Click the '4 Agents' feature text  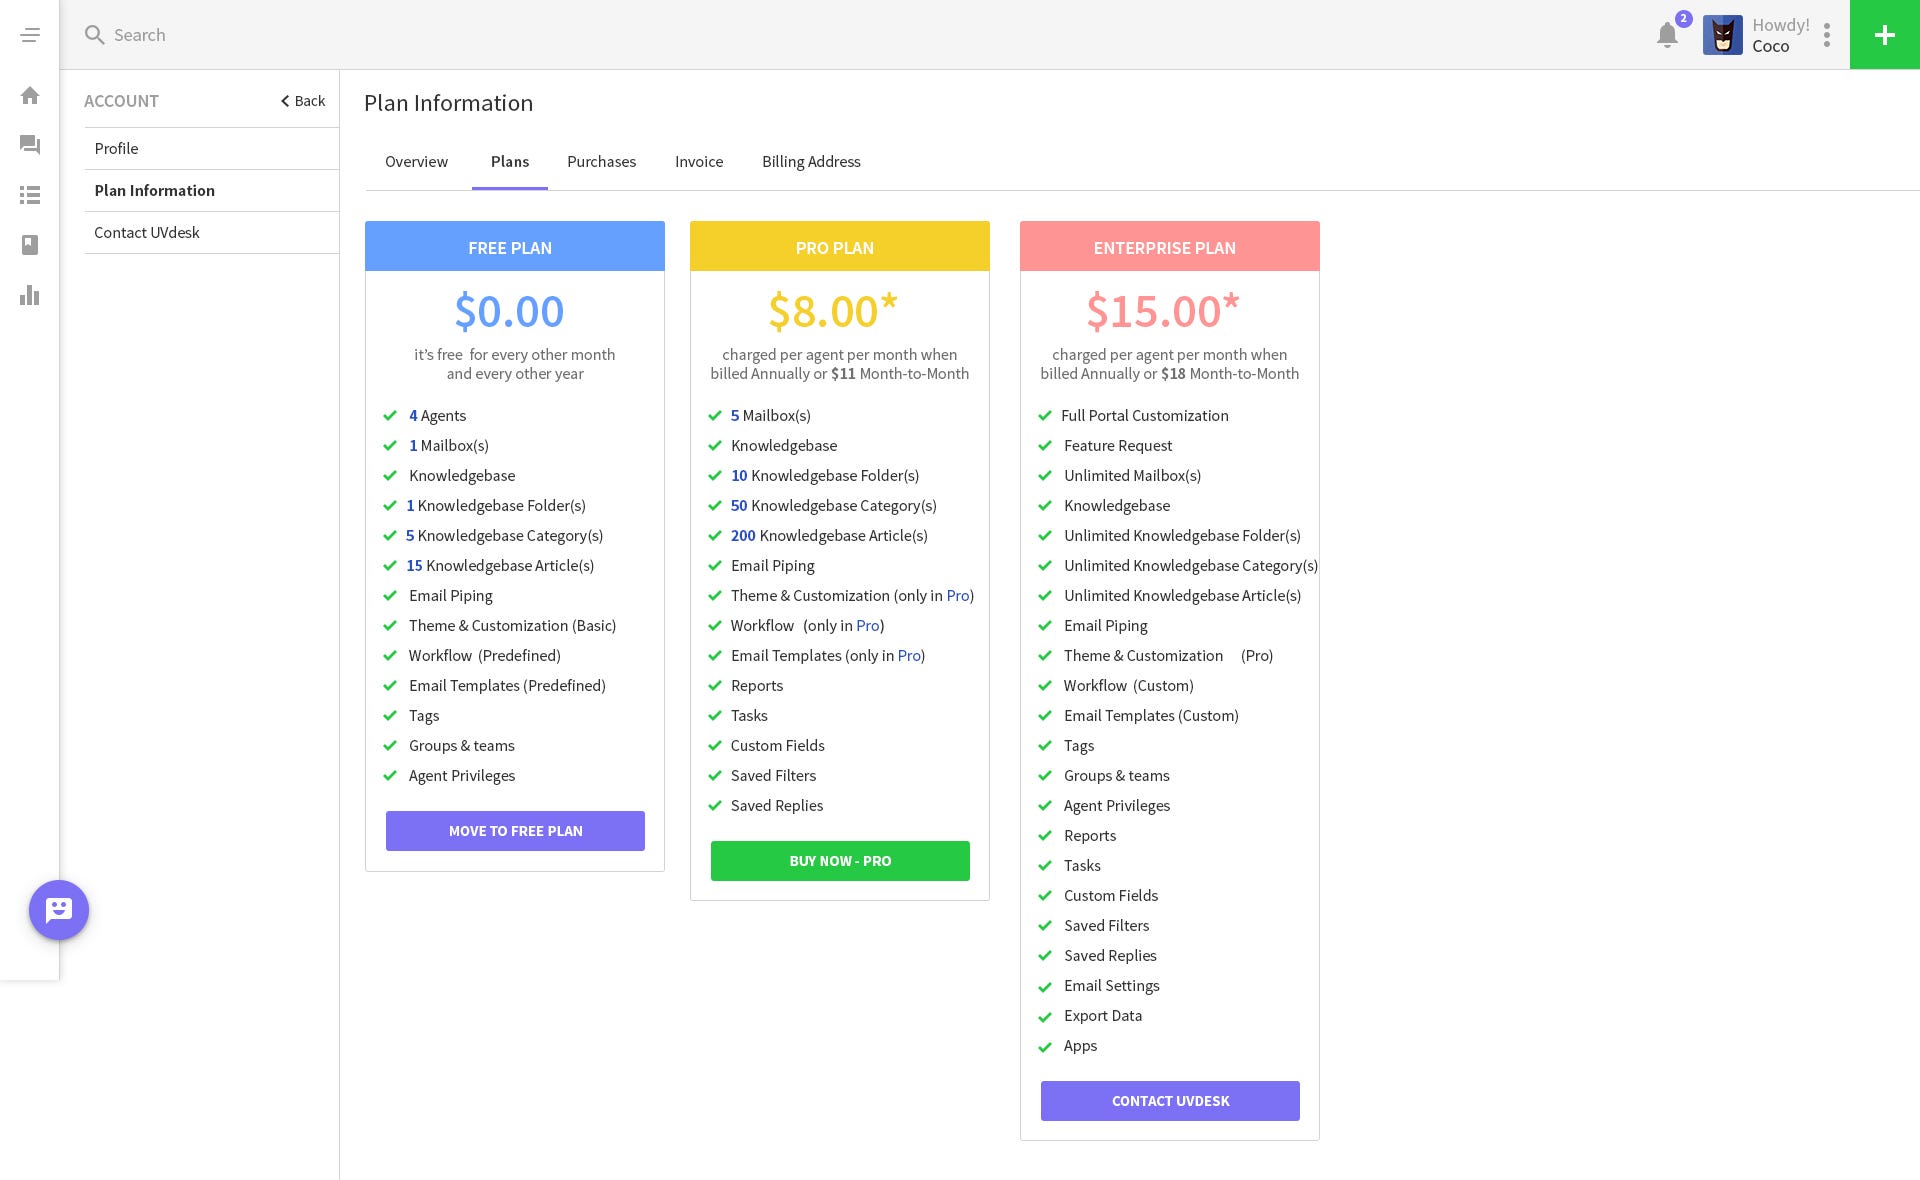[x=437, y=415]
